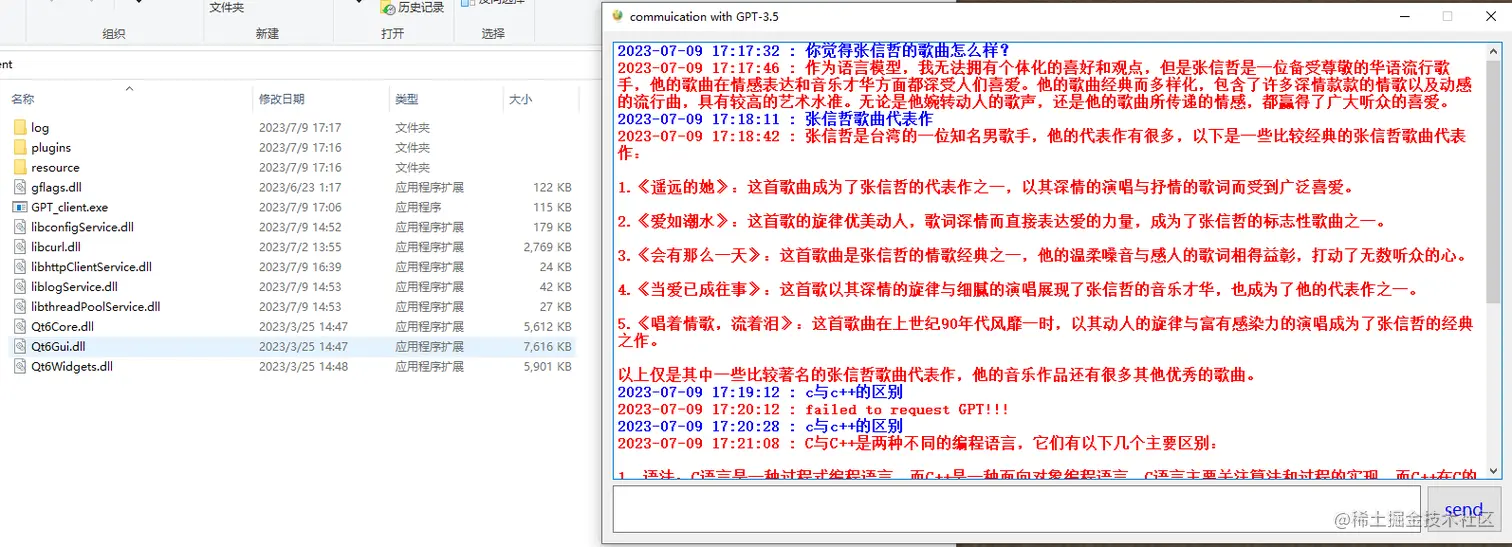Click the libconfigService.dll file icon
This screenshot has width=1512, height=547.
click(21, 227)
